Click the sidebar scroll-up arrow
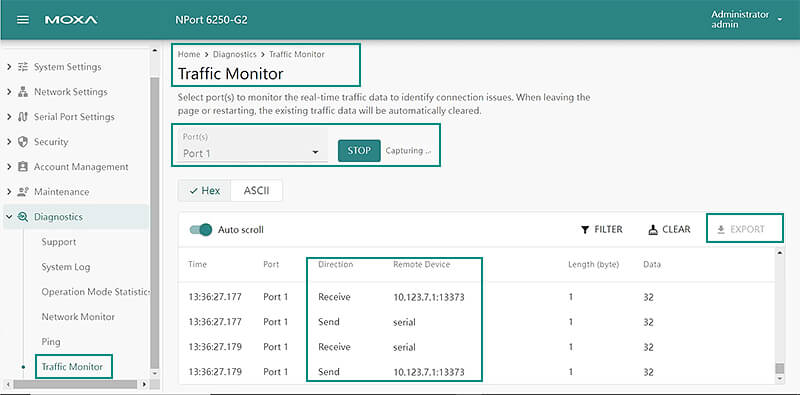This screenshot has width=800, height=395. click(155, 50)
